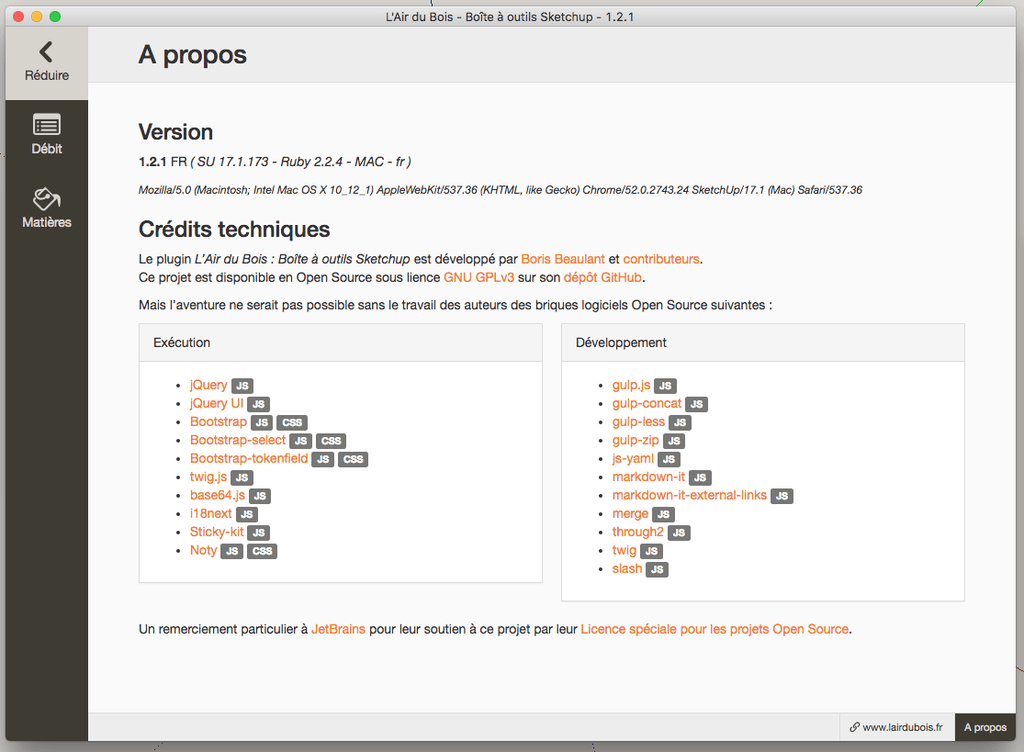
Task: Click the JS badge next to markdown-it-external-links
Action: coord(782,496)
